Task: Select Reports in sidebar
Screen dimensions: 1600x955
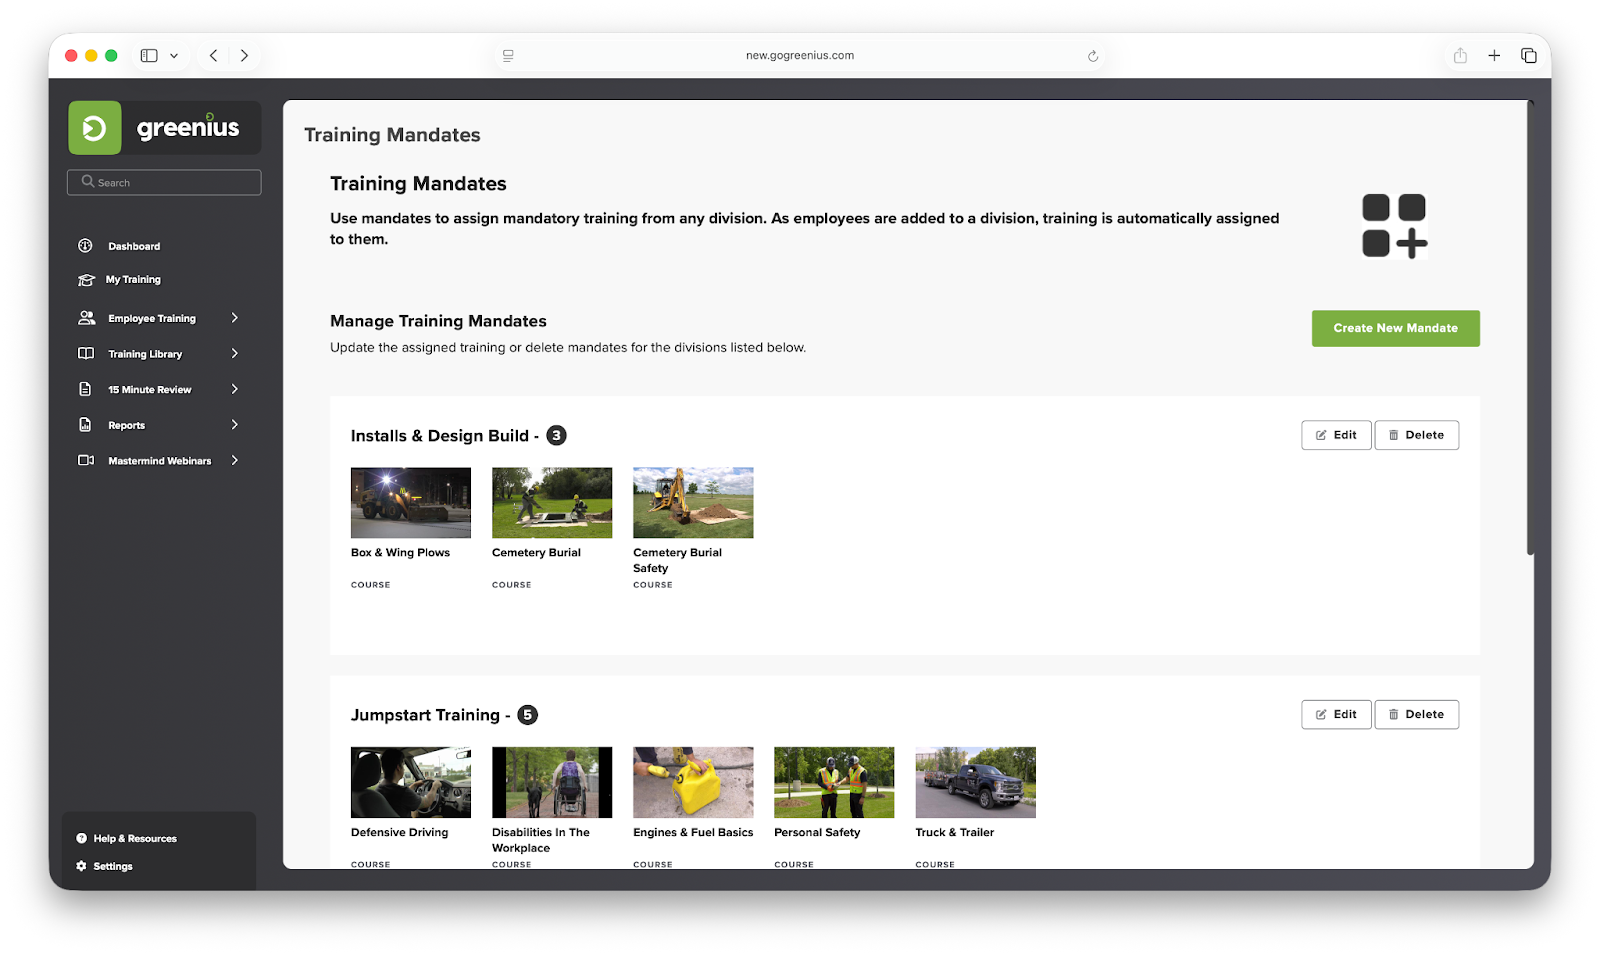Action: point(127,426)
